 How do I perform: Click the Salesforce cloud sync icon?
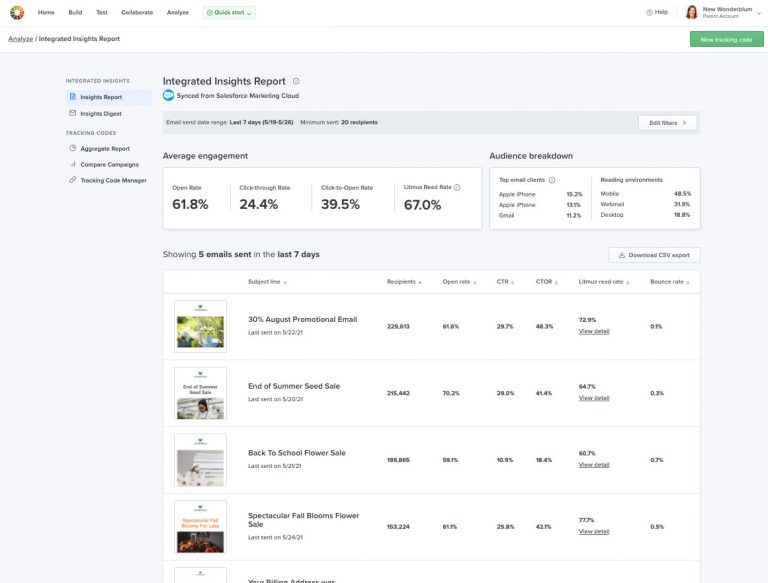tap(169, 96)
